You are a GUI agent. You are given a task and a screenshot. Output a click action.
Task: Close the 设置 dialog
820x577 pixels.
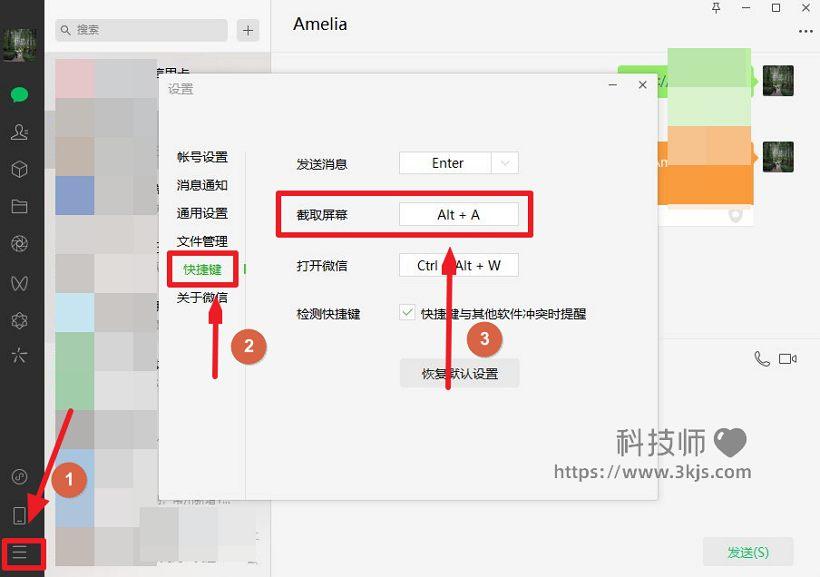pyautogui.click(x=643, y=85)
